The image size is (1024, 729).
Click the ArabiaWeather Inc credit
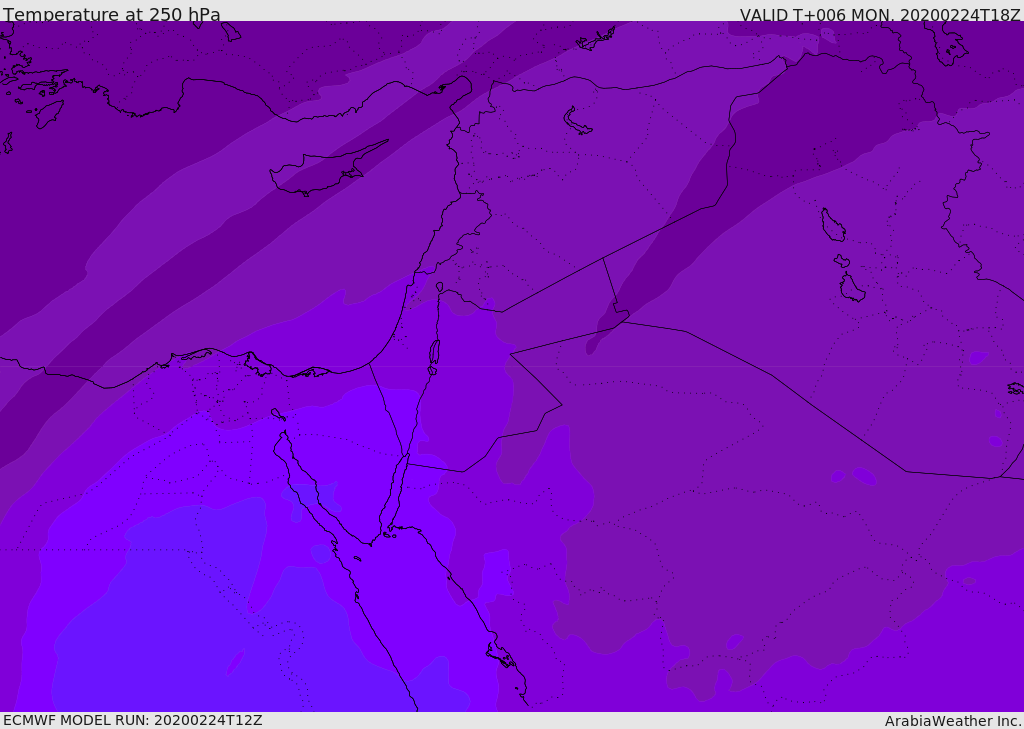point(952,721)
